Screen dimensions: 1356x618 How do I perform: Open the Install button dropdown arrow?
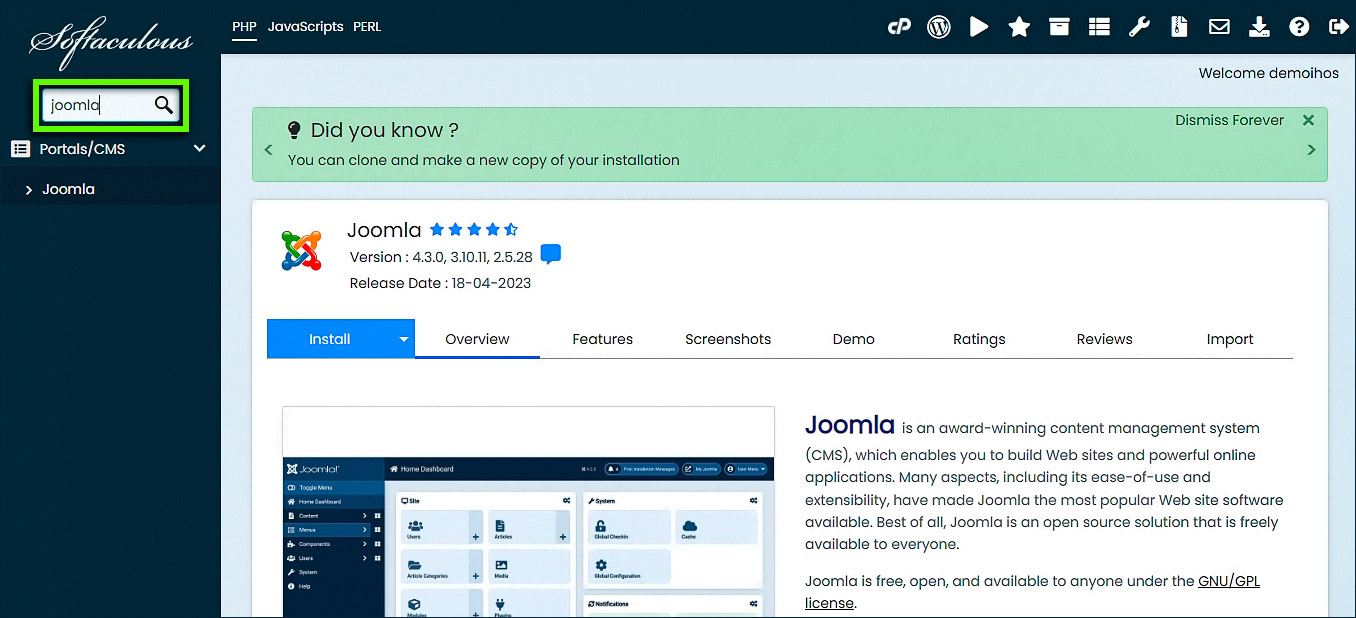402,338
